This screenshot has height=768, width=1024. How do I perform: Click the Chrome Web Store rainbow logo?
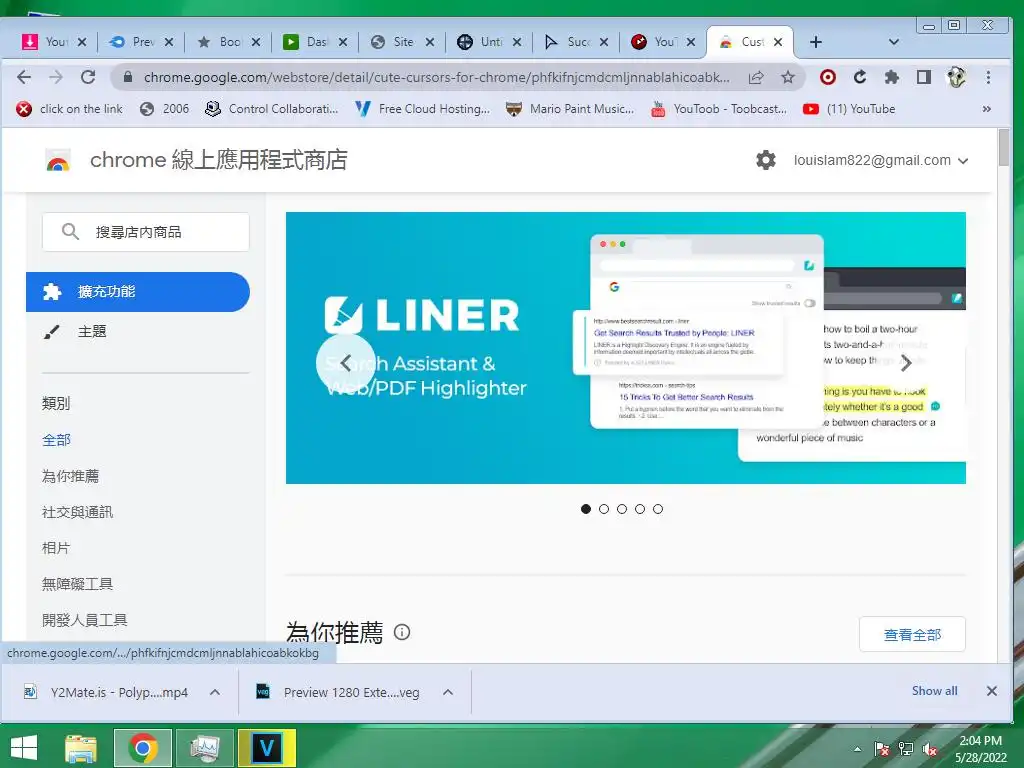coord(57,161)
